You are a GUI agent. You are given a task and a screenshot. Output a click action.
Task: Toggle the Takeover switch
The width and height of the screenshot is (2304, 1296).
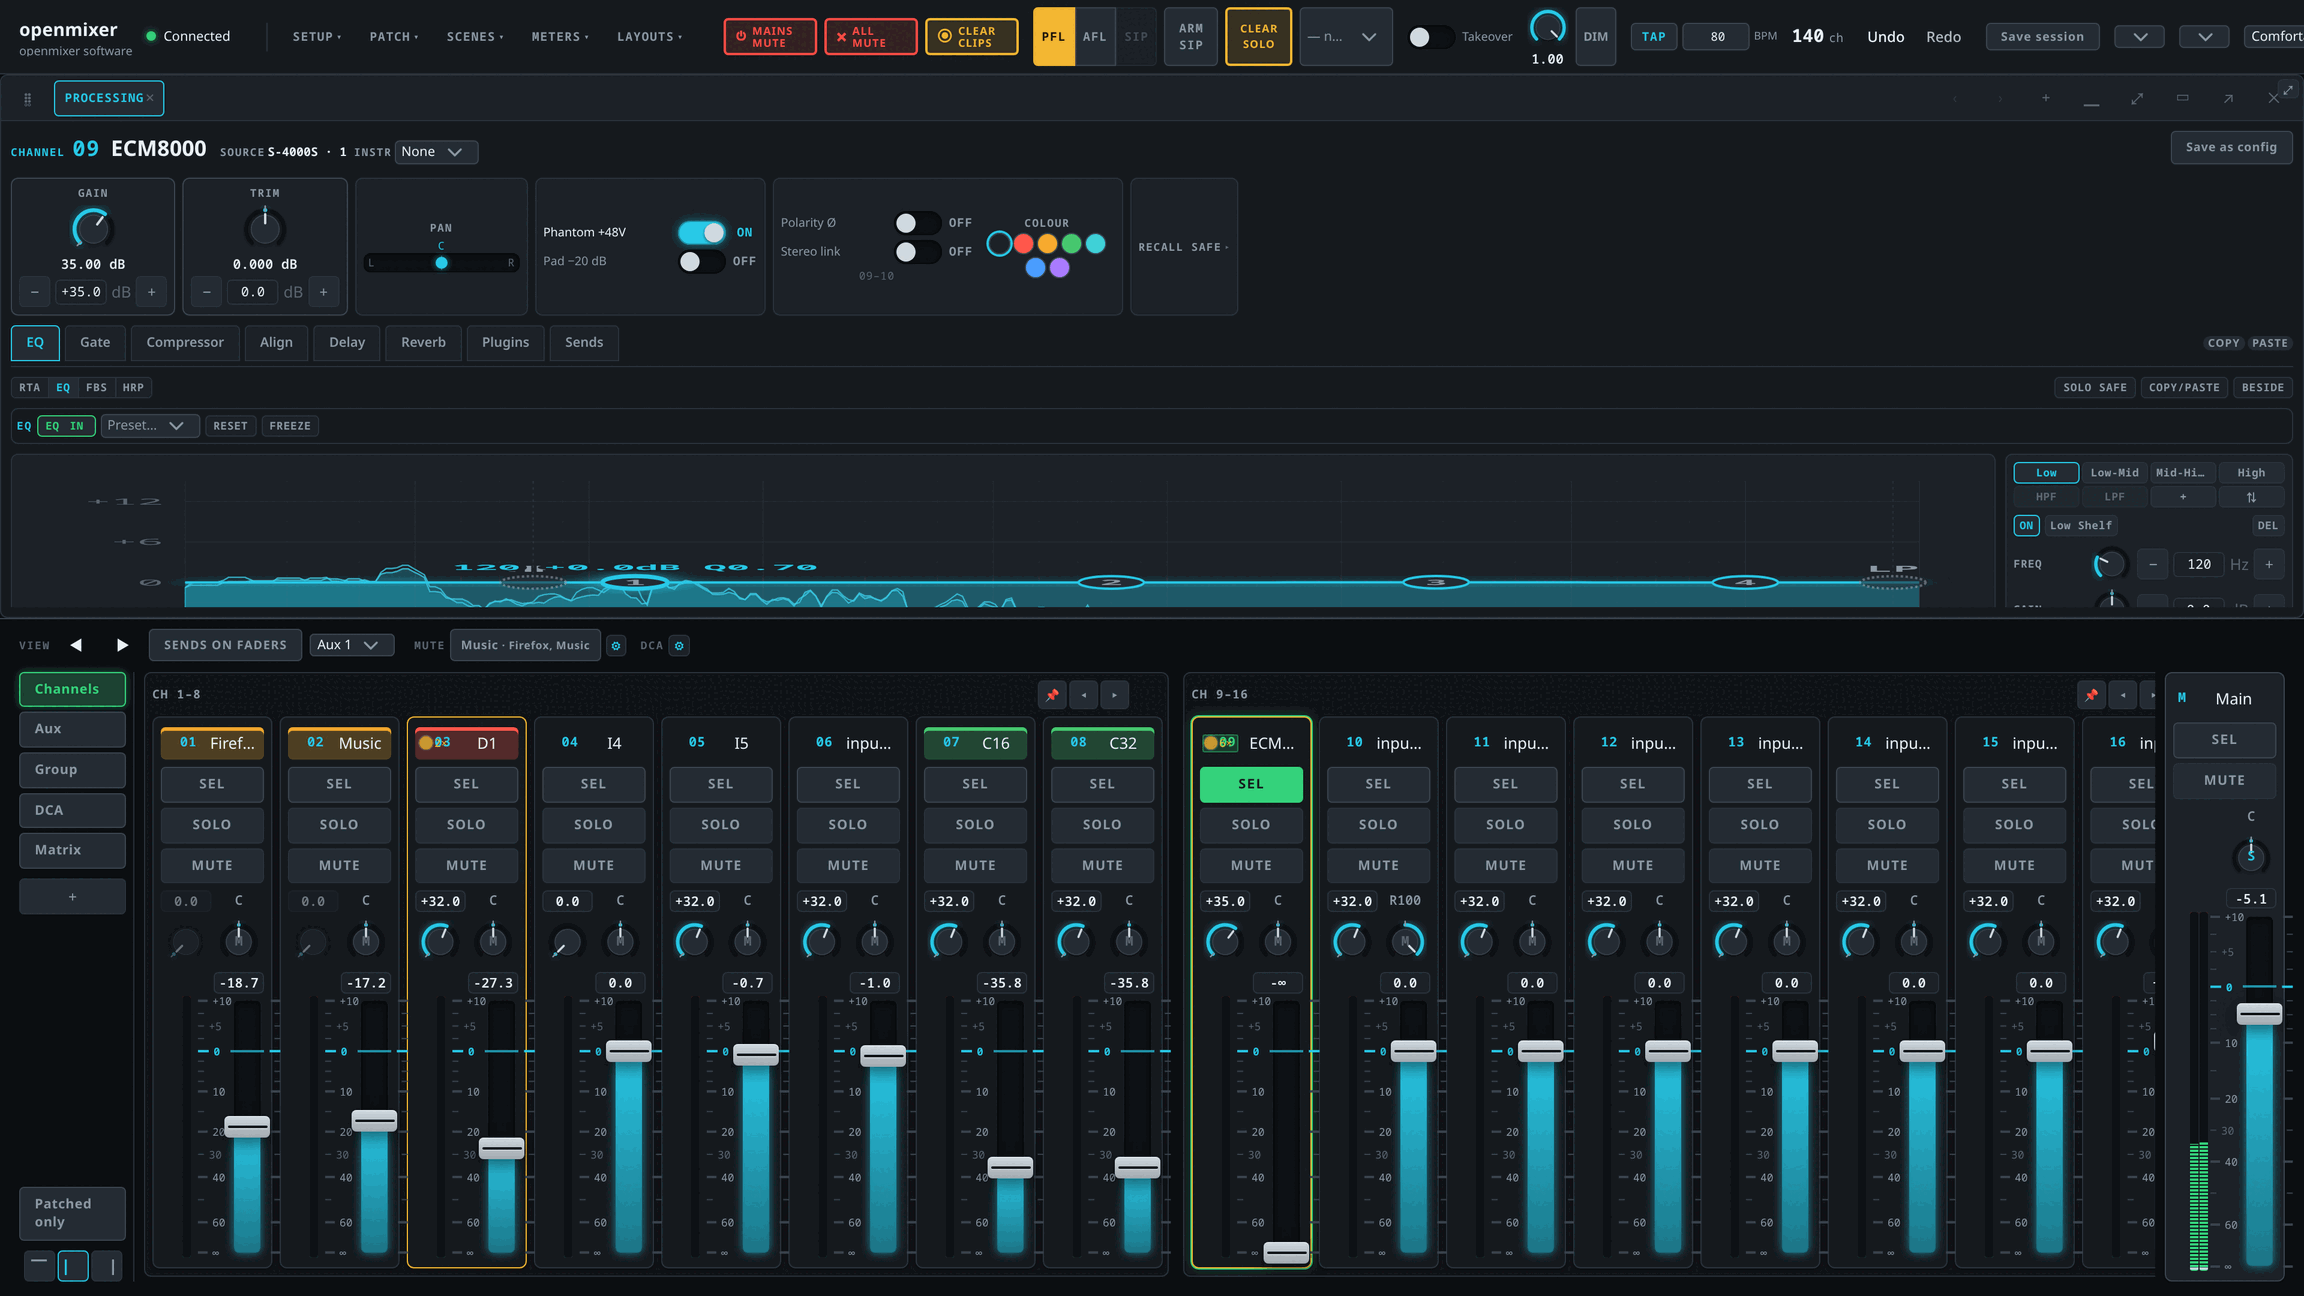pyautogui.click(x=1430, y=37)
